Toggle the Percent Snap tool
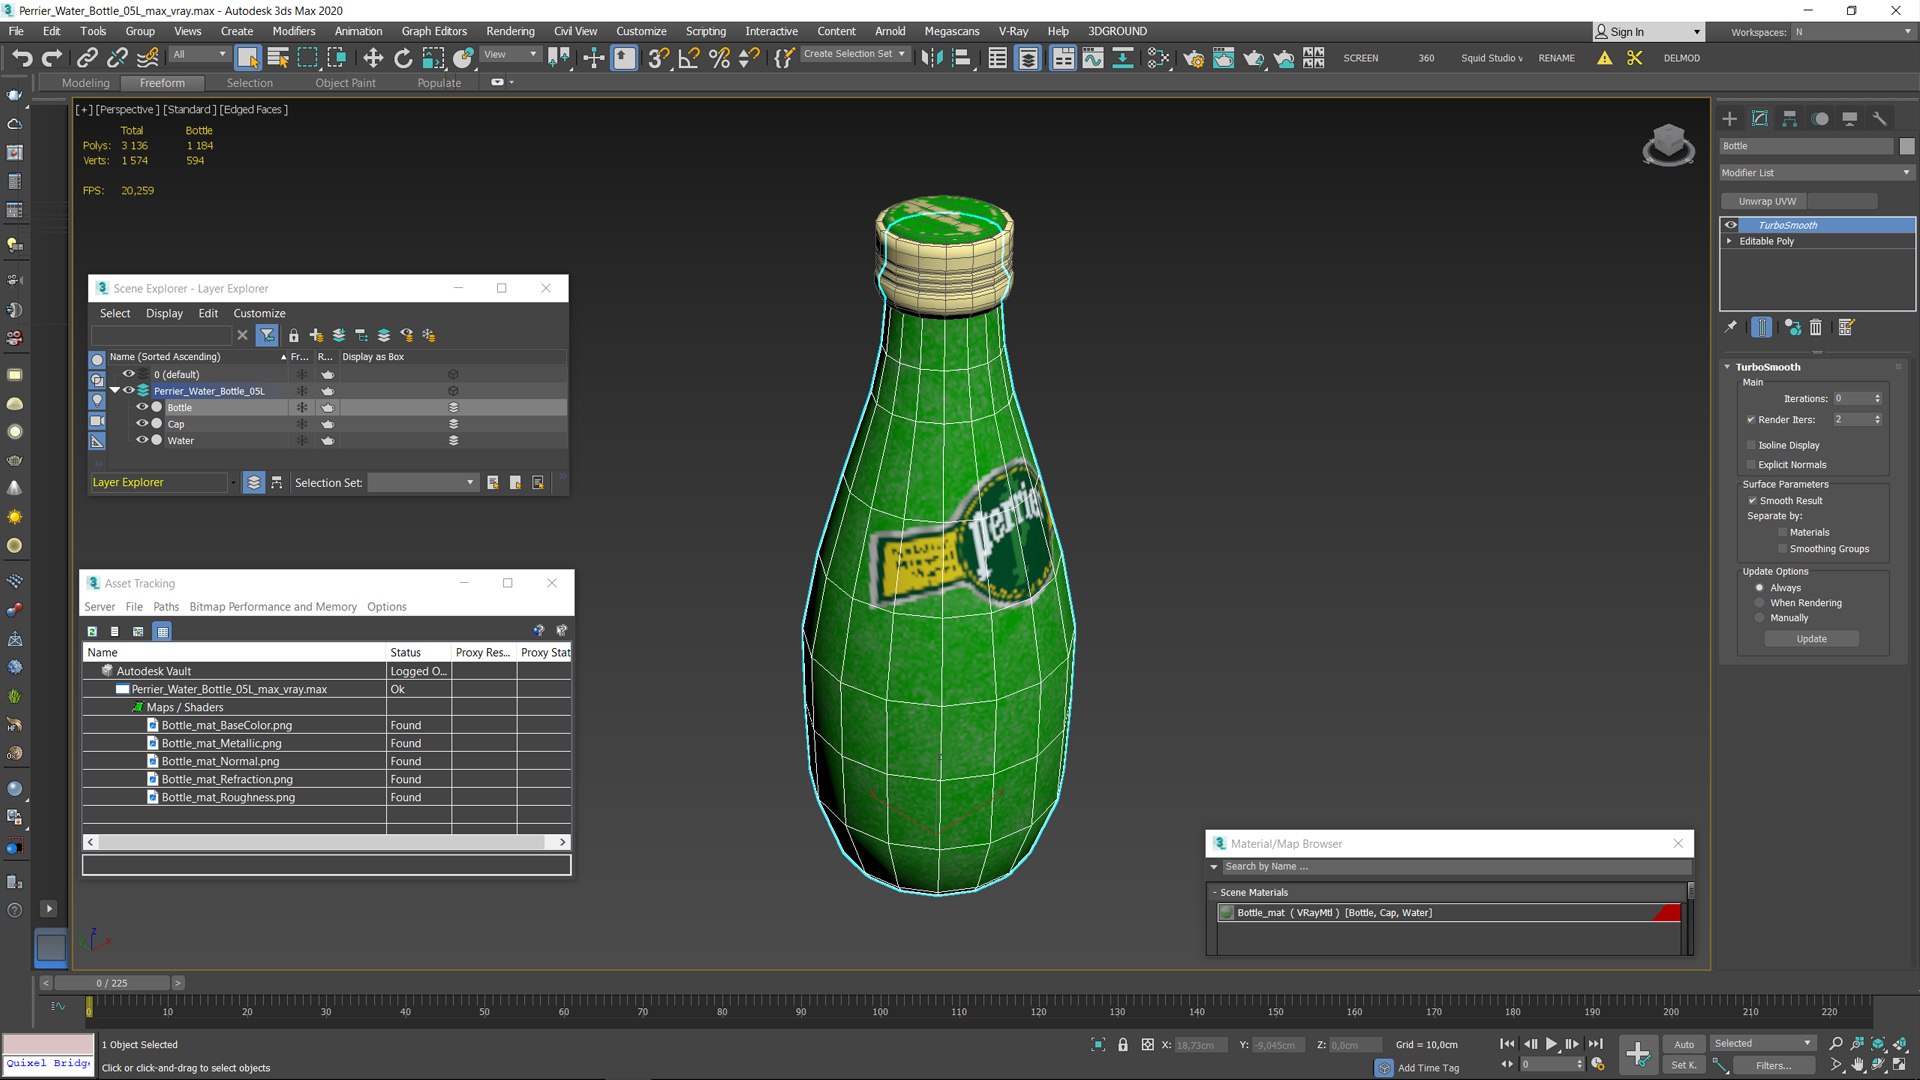The width and height of the screenshot is (1920, 1080). [718, 58]
